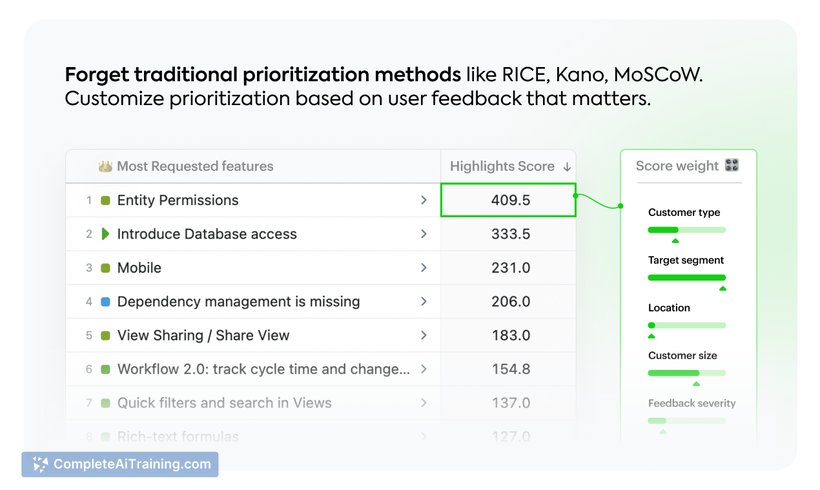Screen dimensions: 820x490
Task: Click the crown icon beside Most Requested features
Action: pyautogui.click(x=105, y=166)
